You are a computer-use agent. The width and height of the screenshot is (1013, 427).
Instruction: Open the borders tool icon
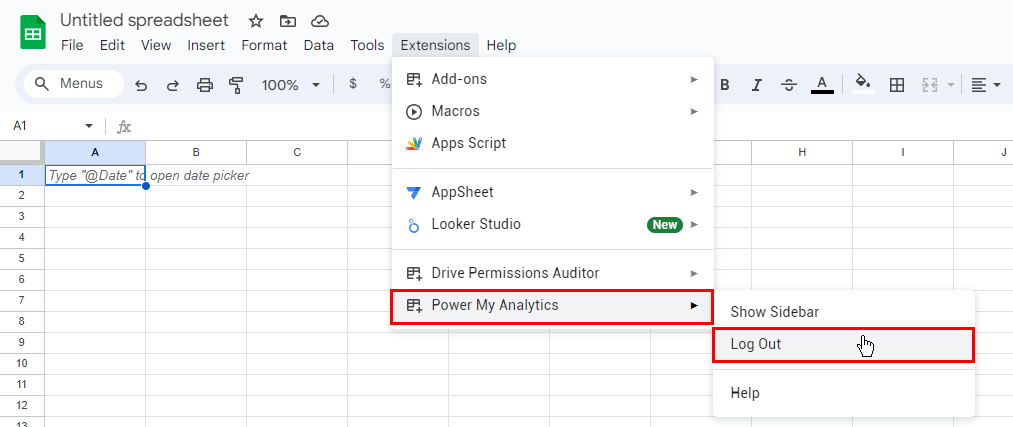click(897, 85)
